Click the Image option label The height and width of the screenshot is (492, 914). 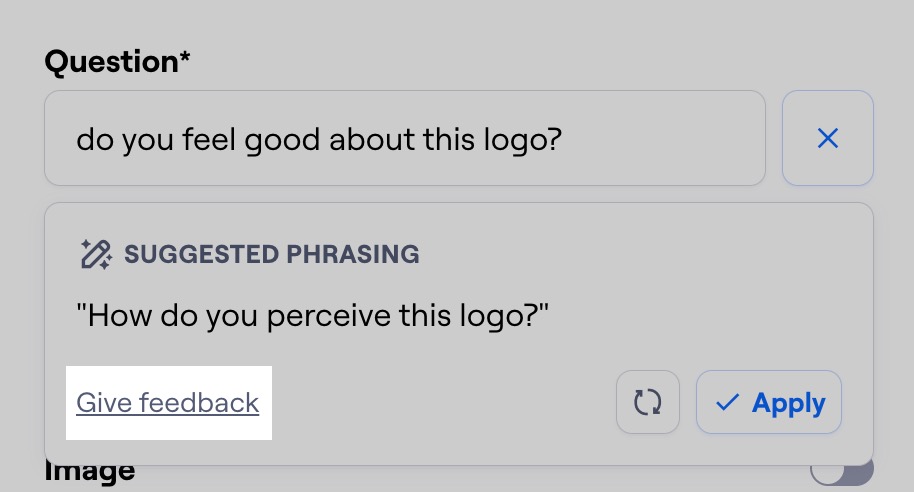pos(90,471)
